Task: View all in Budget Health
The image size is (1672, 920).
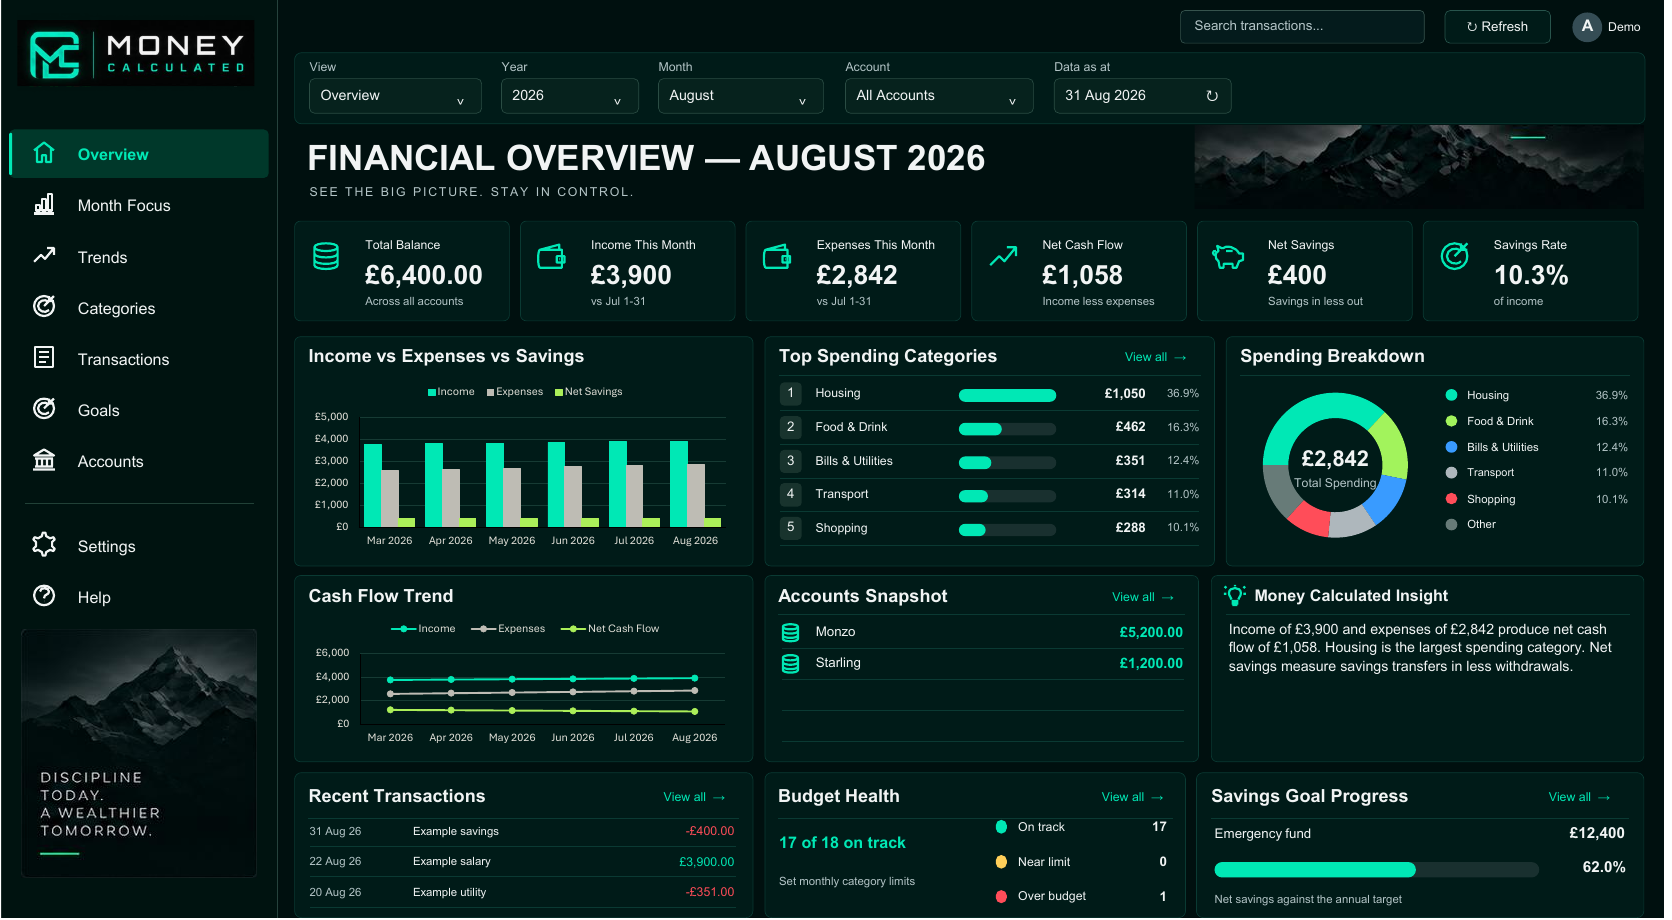Action: pos(1132,797)
